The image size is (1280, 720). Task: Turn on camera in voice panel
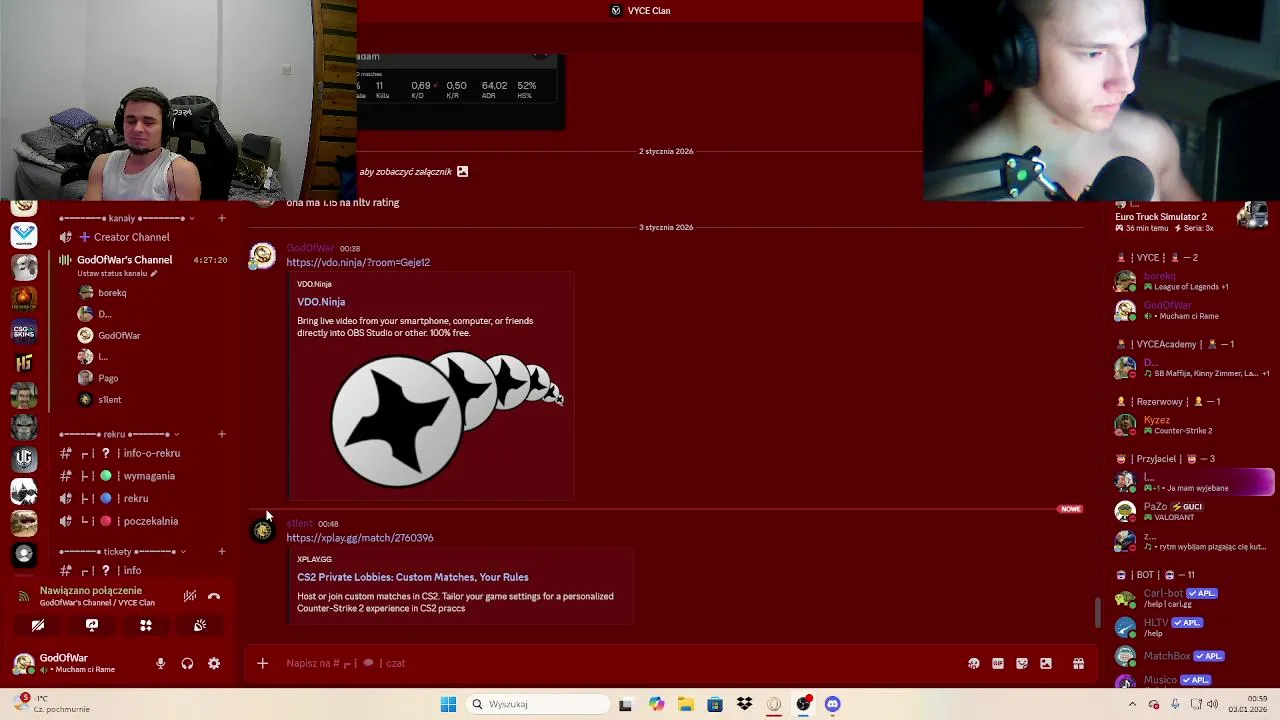pos(38,625)
